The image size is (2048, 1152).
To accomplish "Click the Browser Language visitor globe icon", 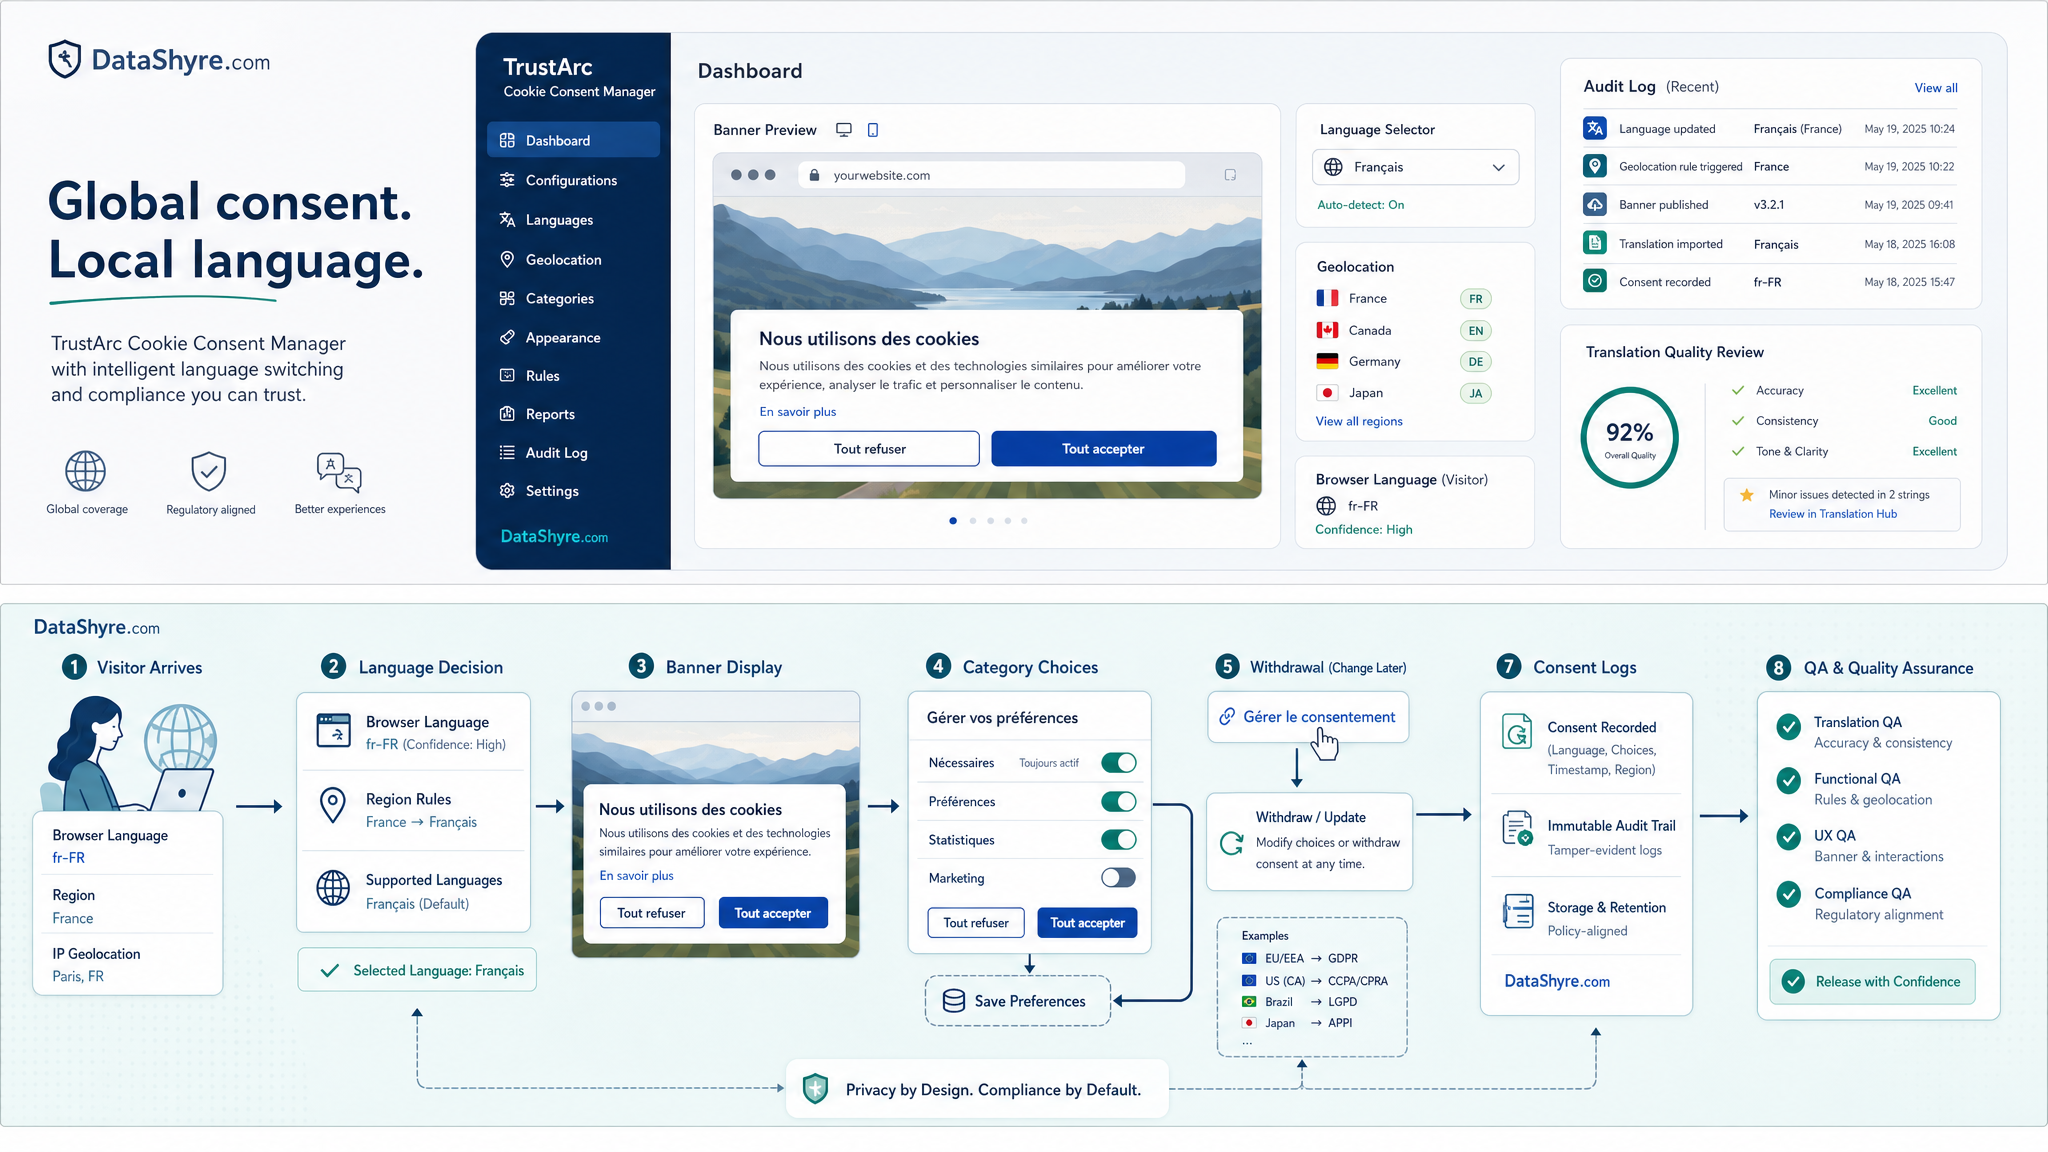I will [1326, 506].
